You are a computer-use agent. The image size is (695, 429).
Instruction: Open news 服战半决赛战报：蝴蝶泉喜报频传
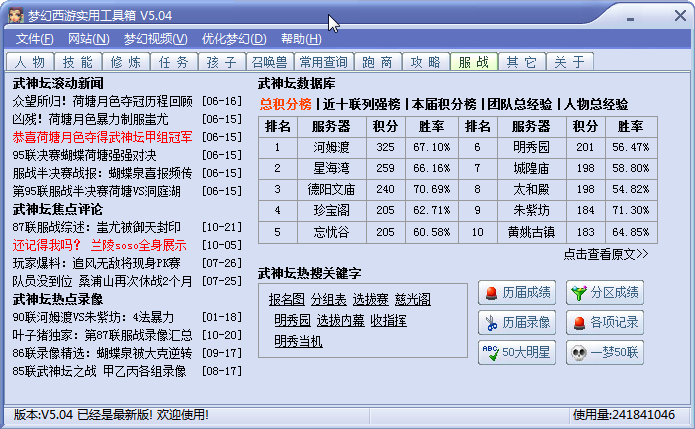coord(102,173)
